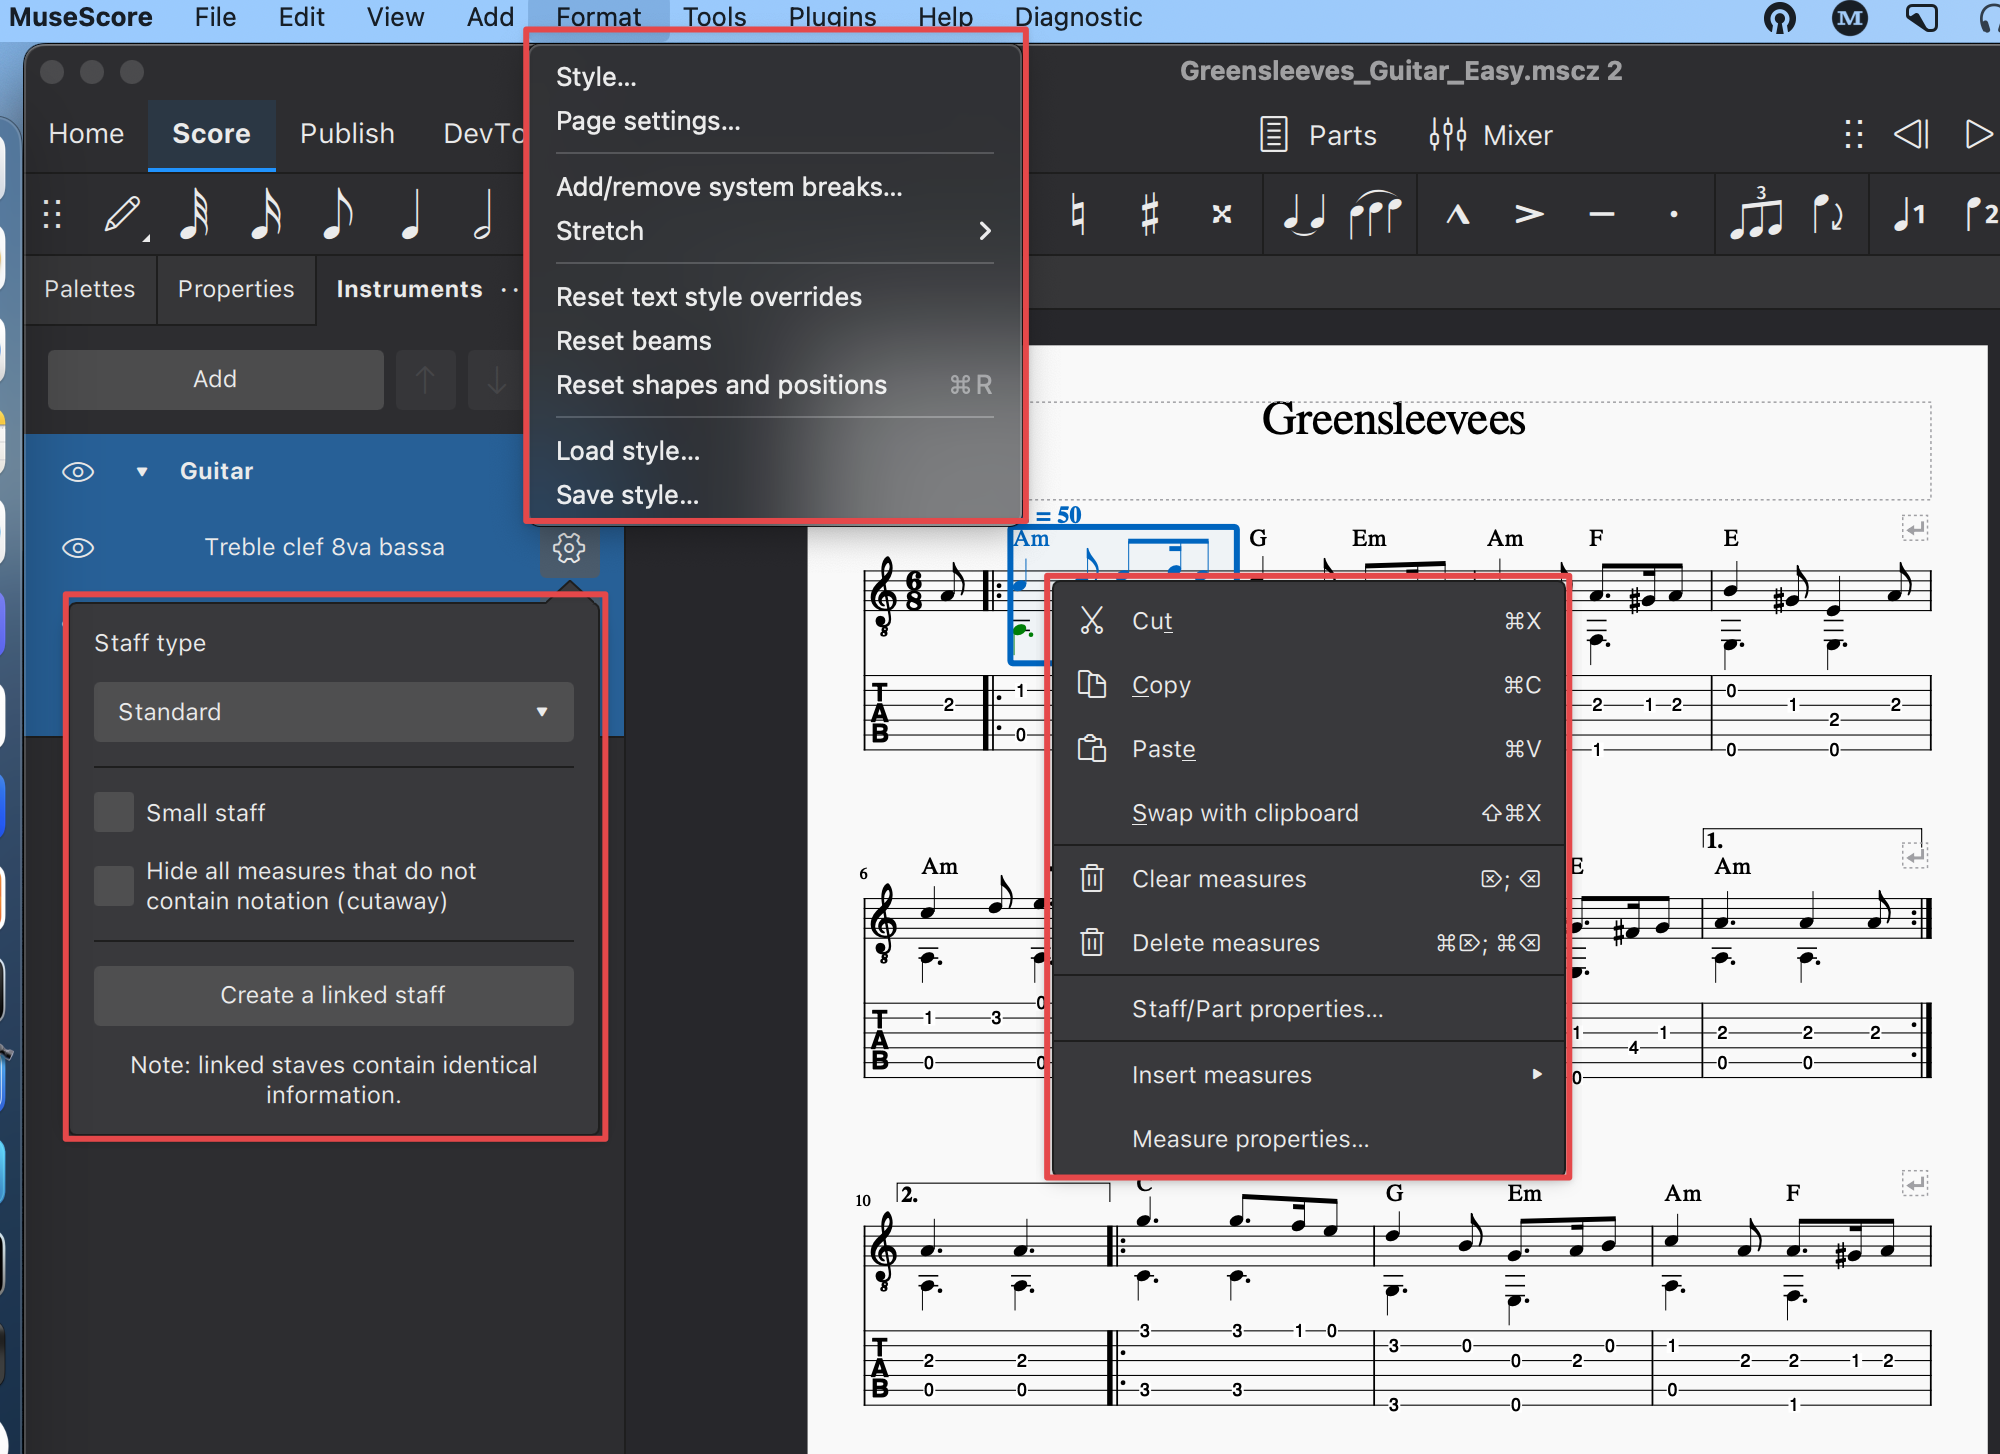Switch to the Publish tab
The width and height of the screenshot is (2000, 1454).
pos(347,134)
